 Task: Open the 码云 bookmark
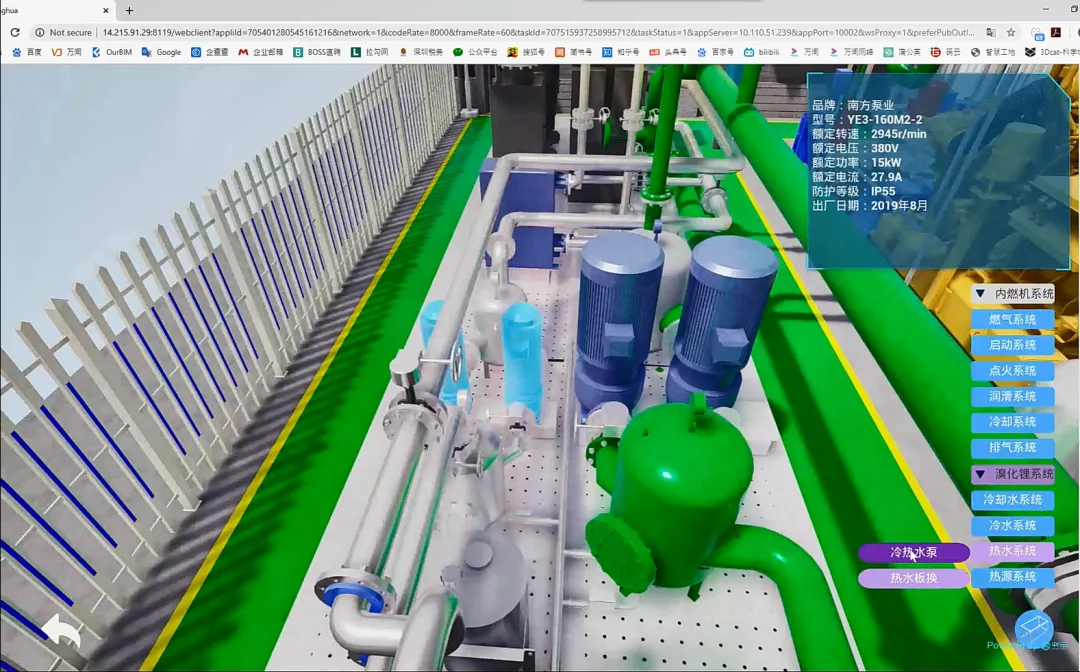[946, 52]
